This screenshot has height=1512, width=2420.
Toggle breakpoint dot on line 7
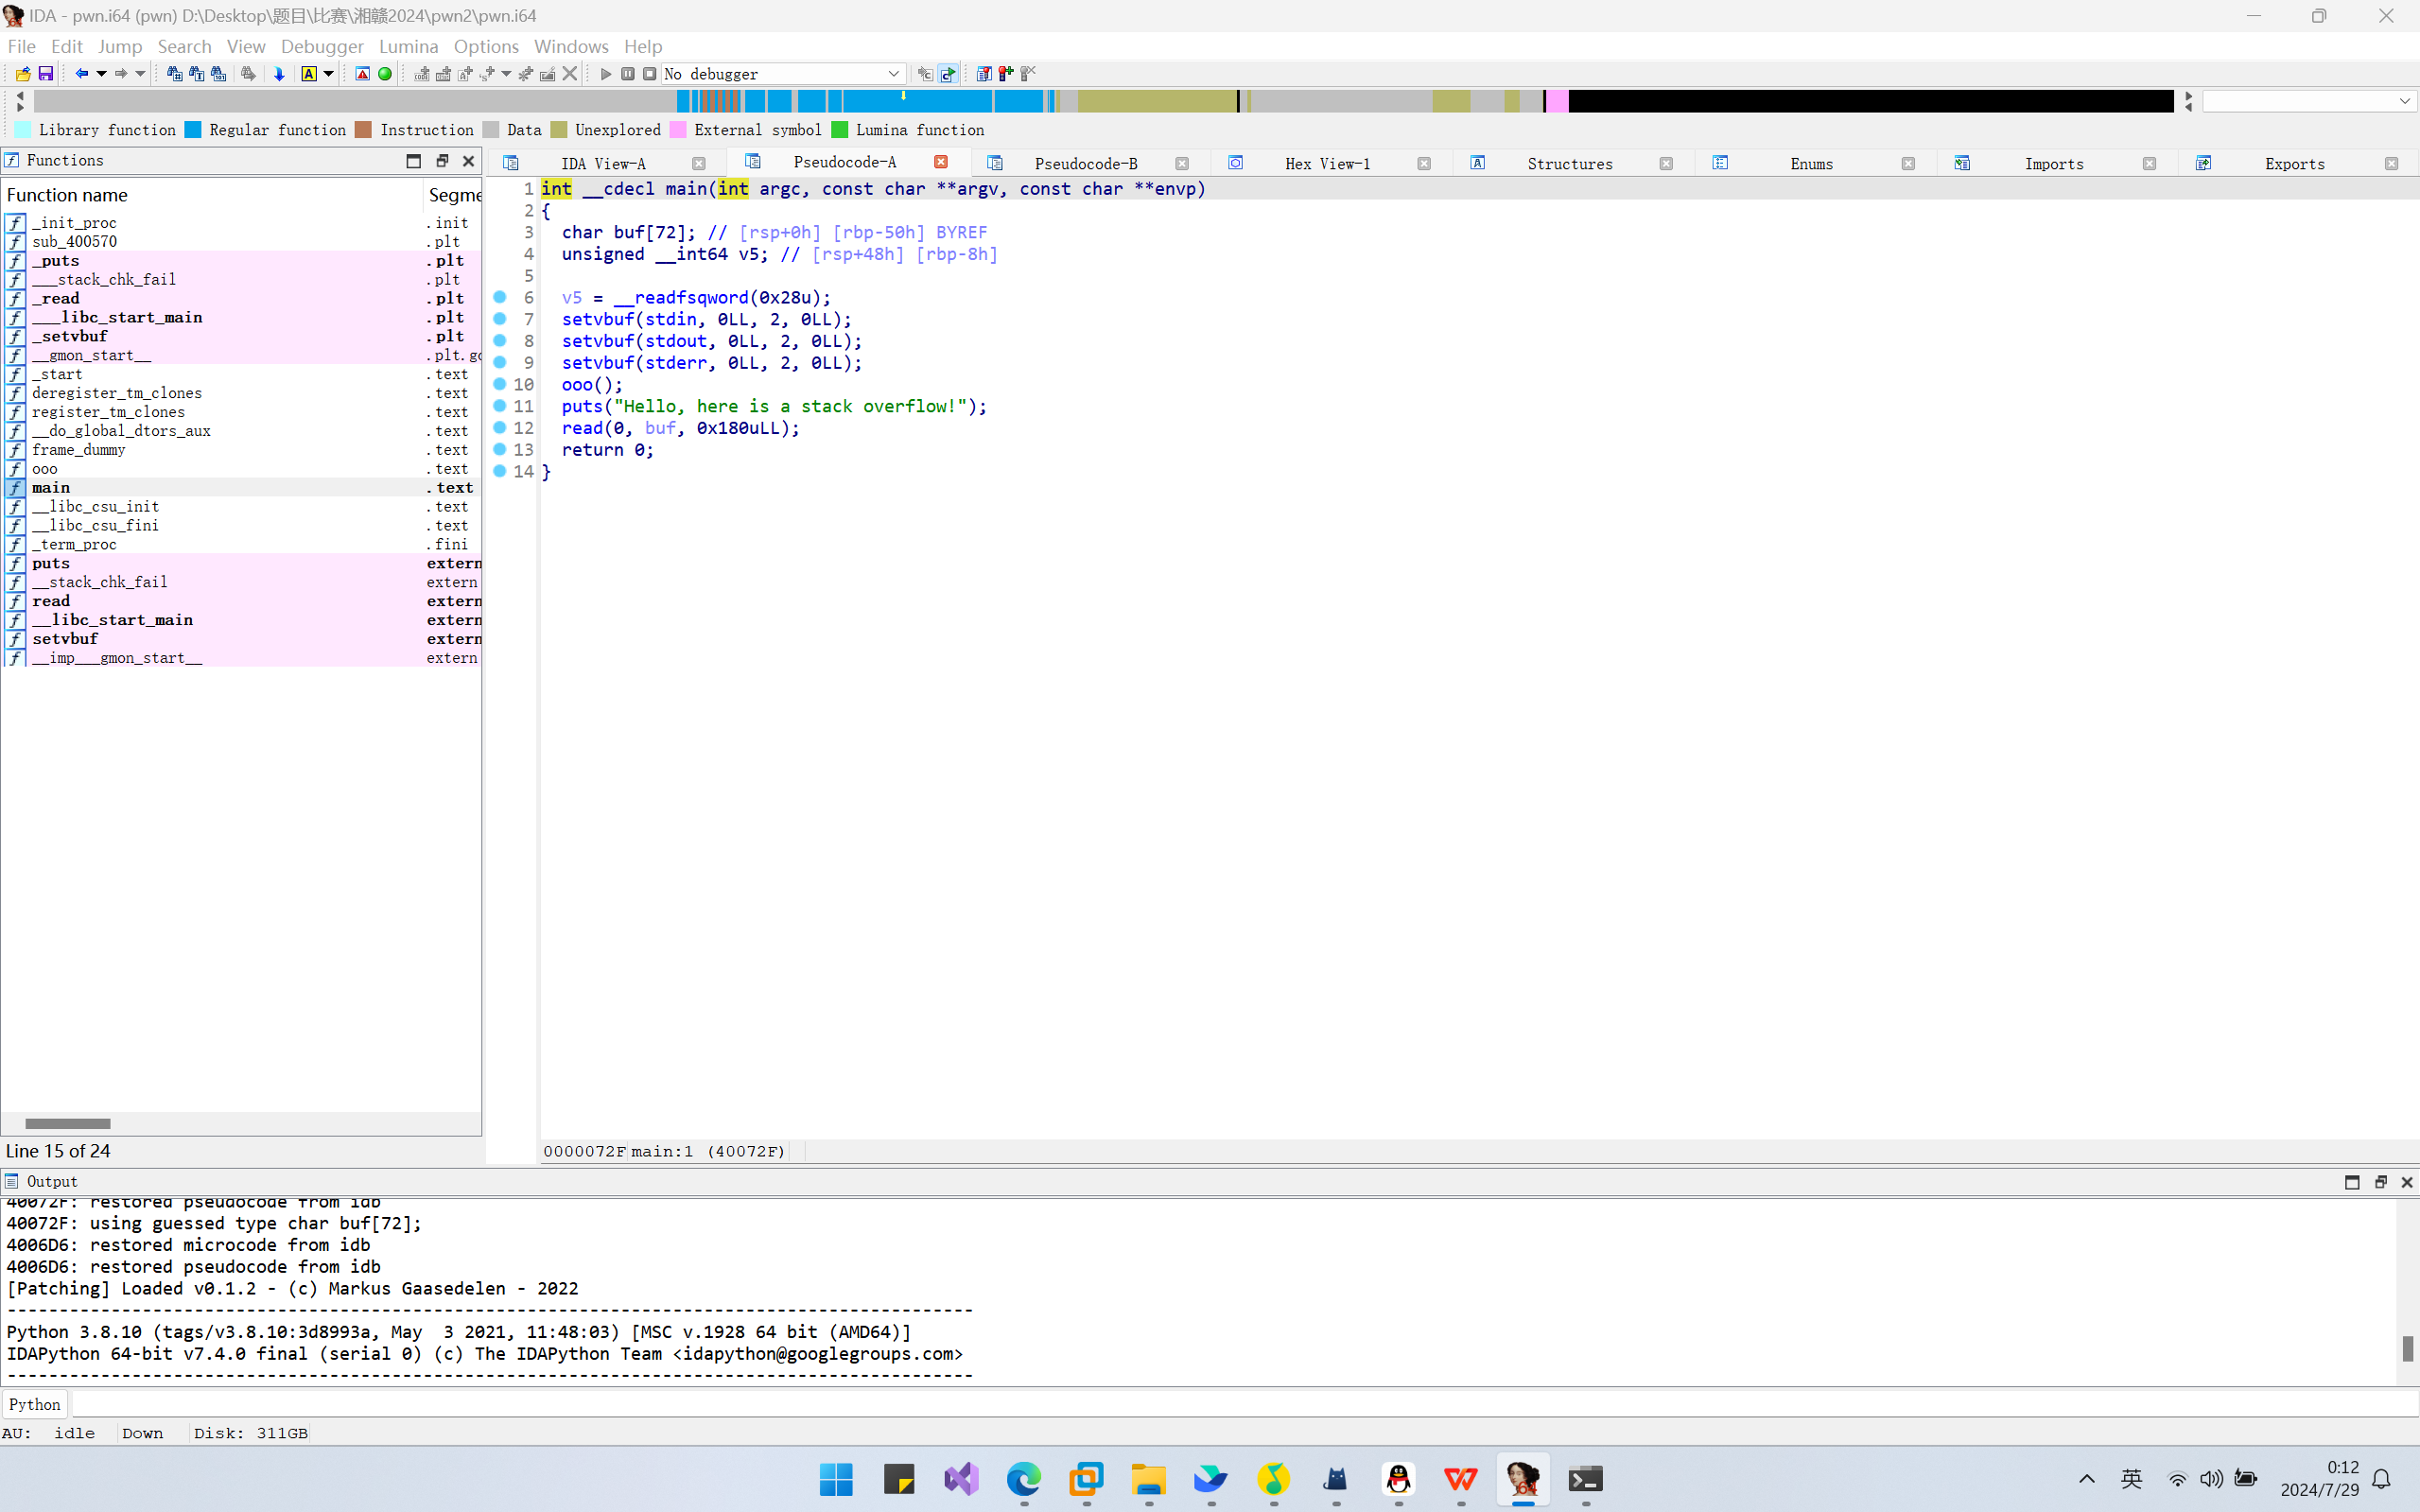(x=500, y=319)
